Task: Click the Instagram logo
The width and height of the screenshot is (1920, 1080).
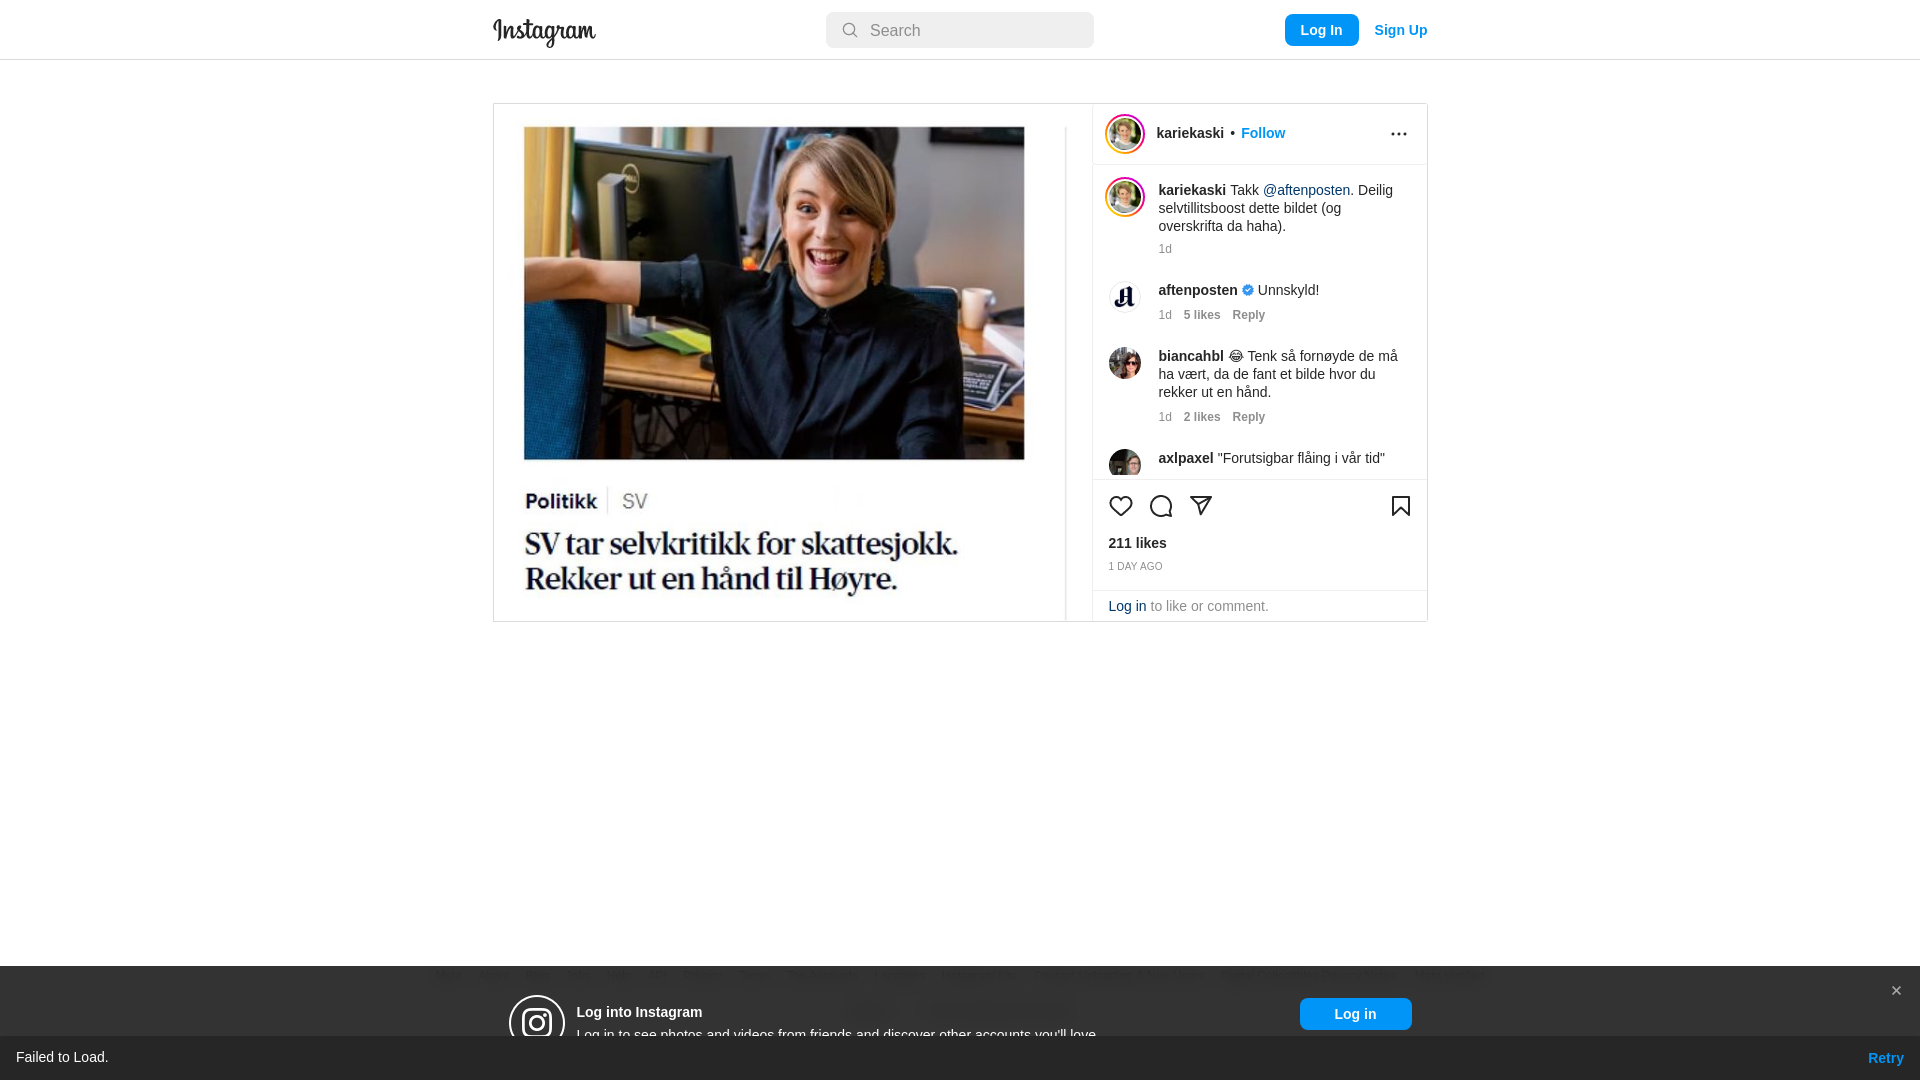Action: pyautogui.click(x=544, y=32)
